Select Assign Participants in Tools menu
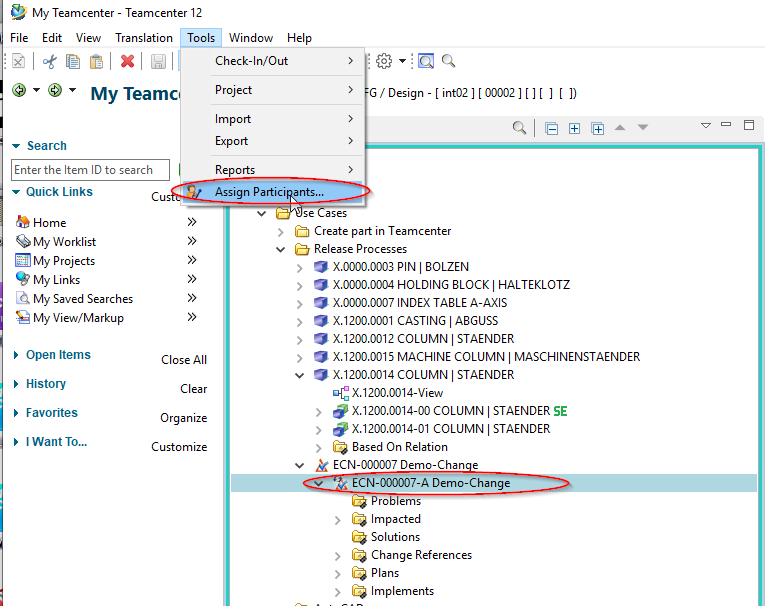 coord(268,191)
